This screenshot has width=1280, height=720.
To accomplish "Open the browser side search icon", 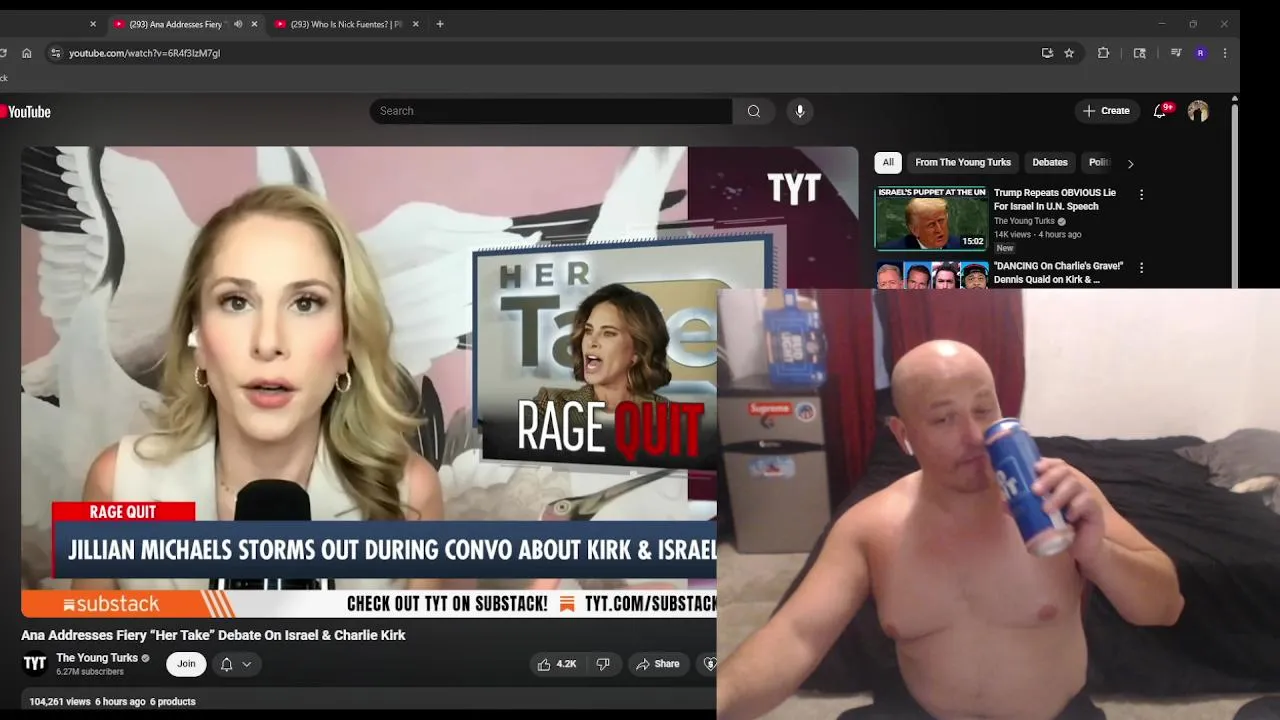I will pos(1139,53).
